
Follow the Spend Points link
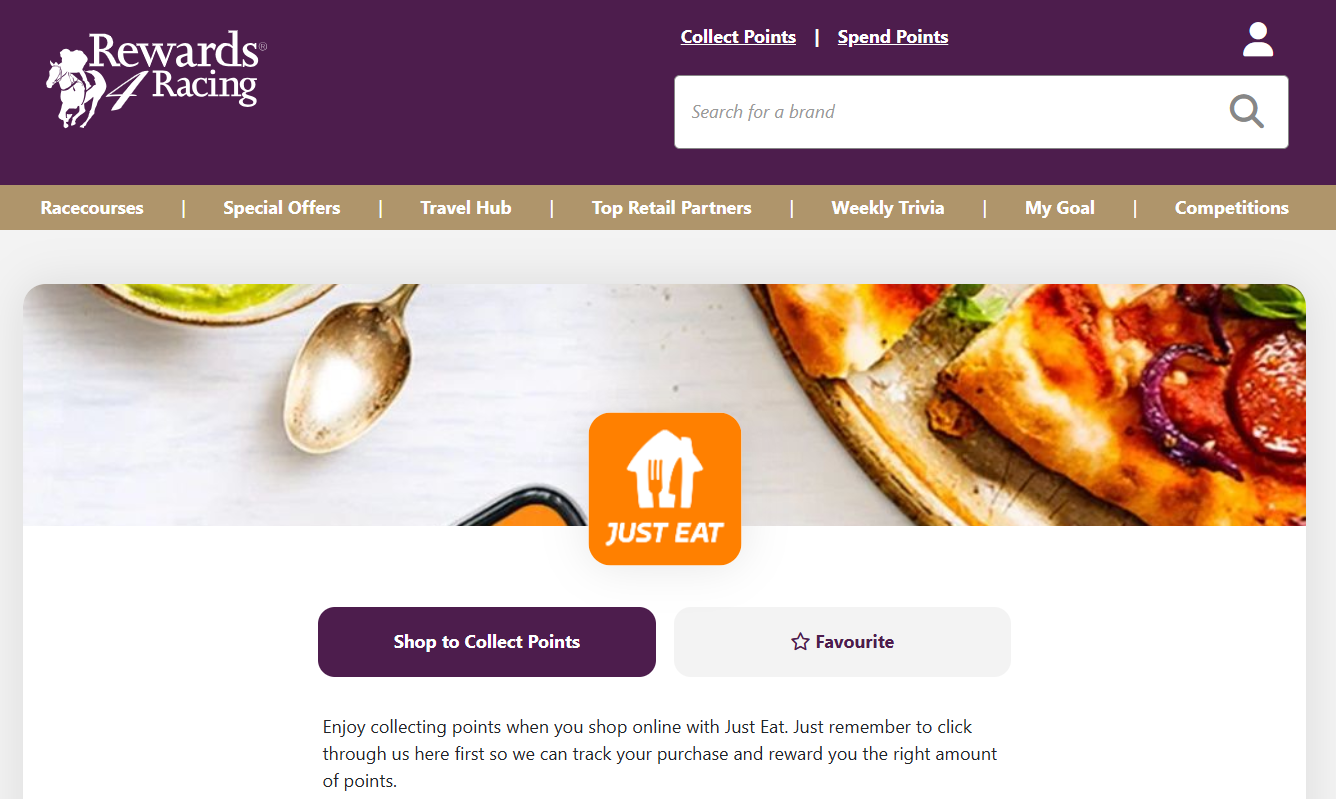coord(893,37)
